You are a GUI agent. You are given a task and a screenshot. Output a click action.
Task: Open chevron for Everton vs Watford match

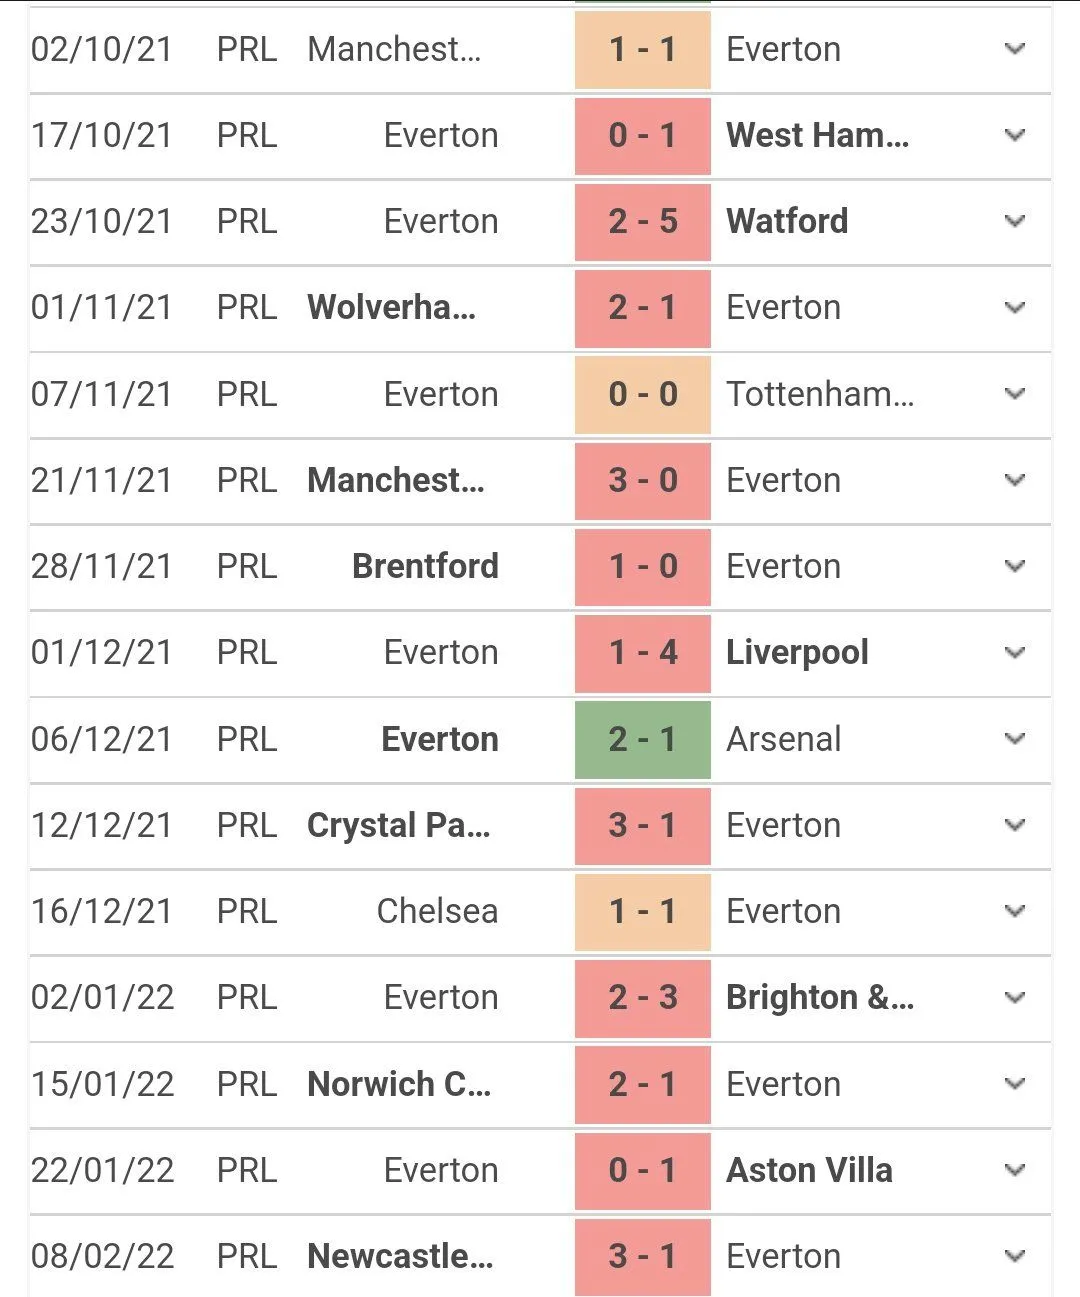(1015, 221)
